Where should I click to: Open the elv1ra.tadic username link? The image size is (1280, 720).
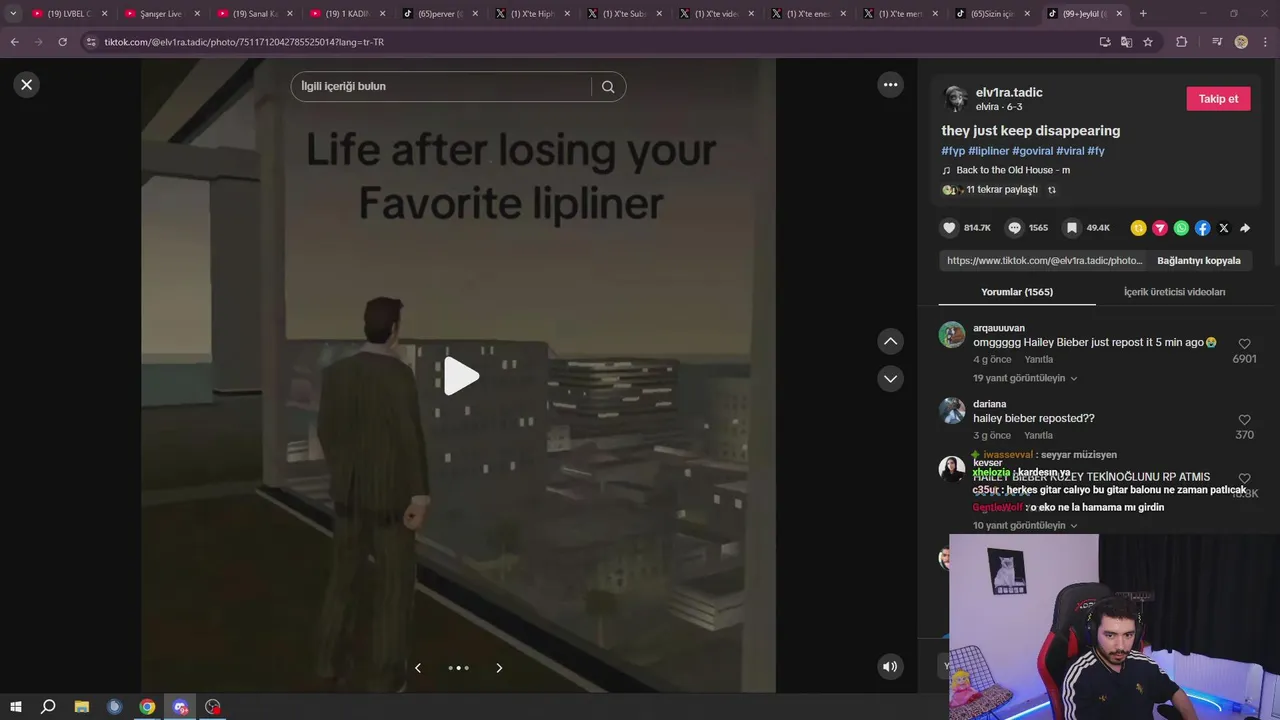click(x=1009, y=92)
